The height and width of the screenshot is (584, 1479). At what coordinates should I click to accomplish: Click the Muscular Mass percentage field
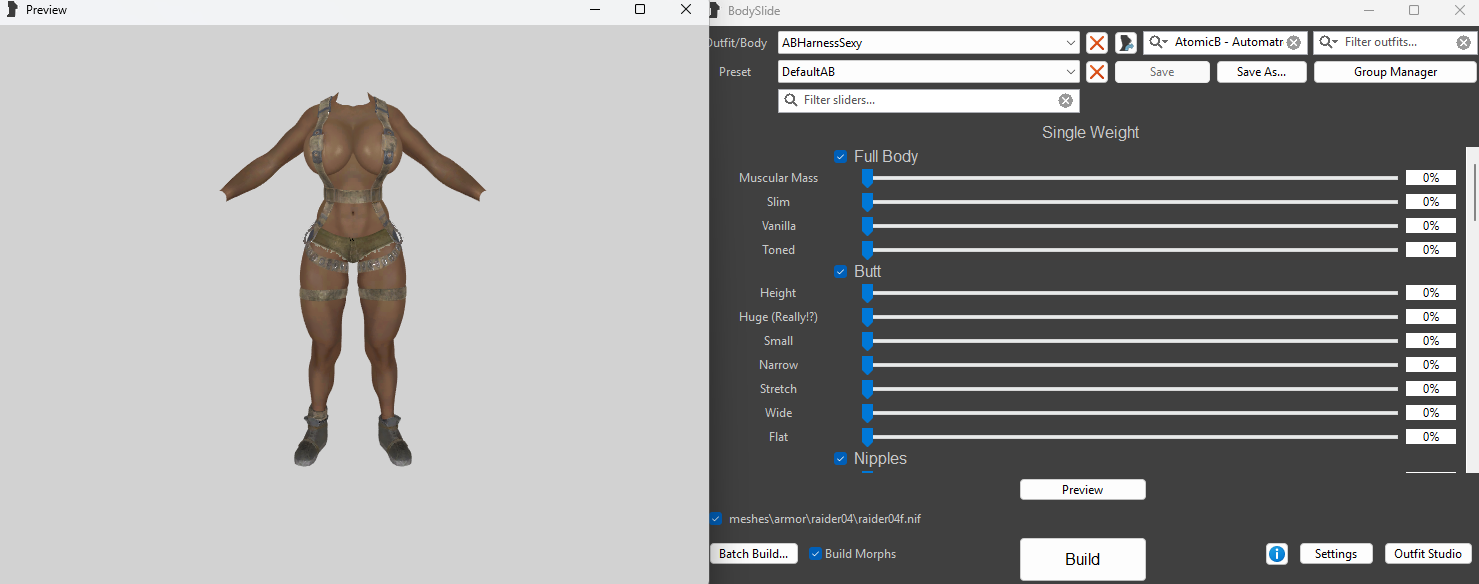point(1431,178)
